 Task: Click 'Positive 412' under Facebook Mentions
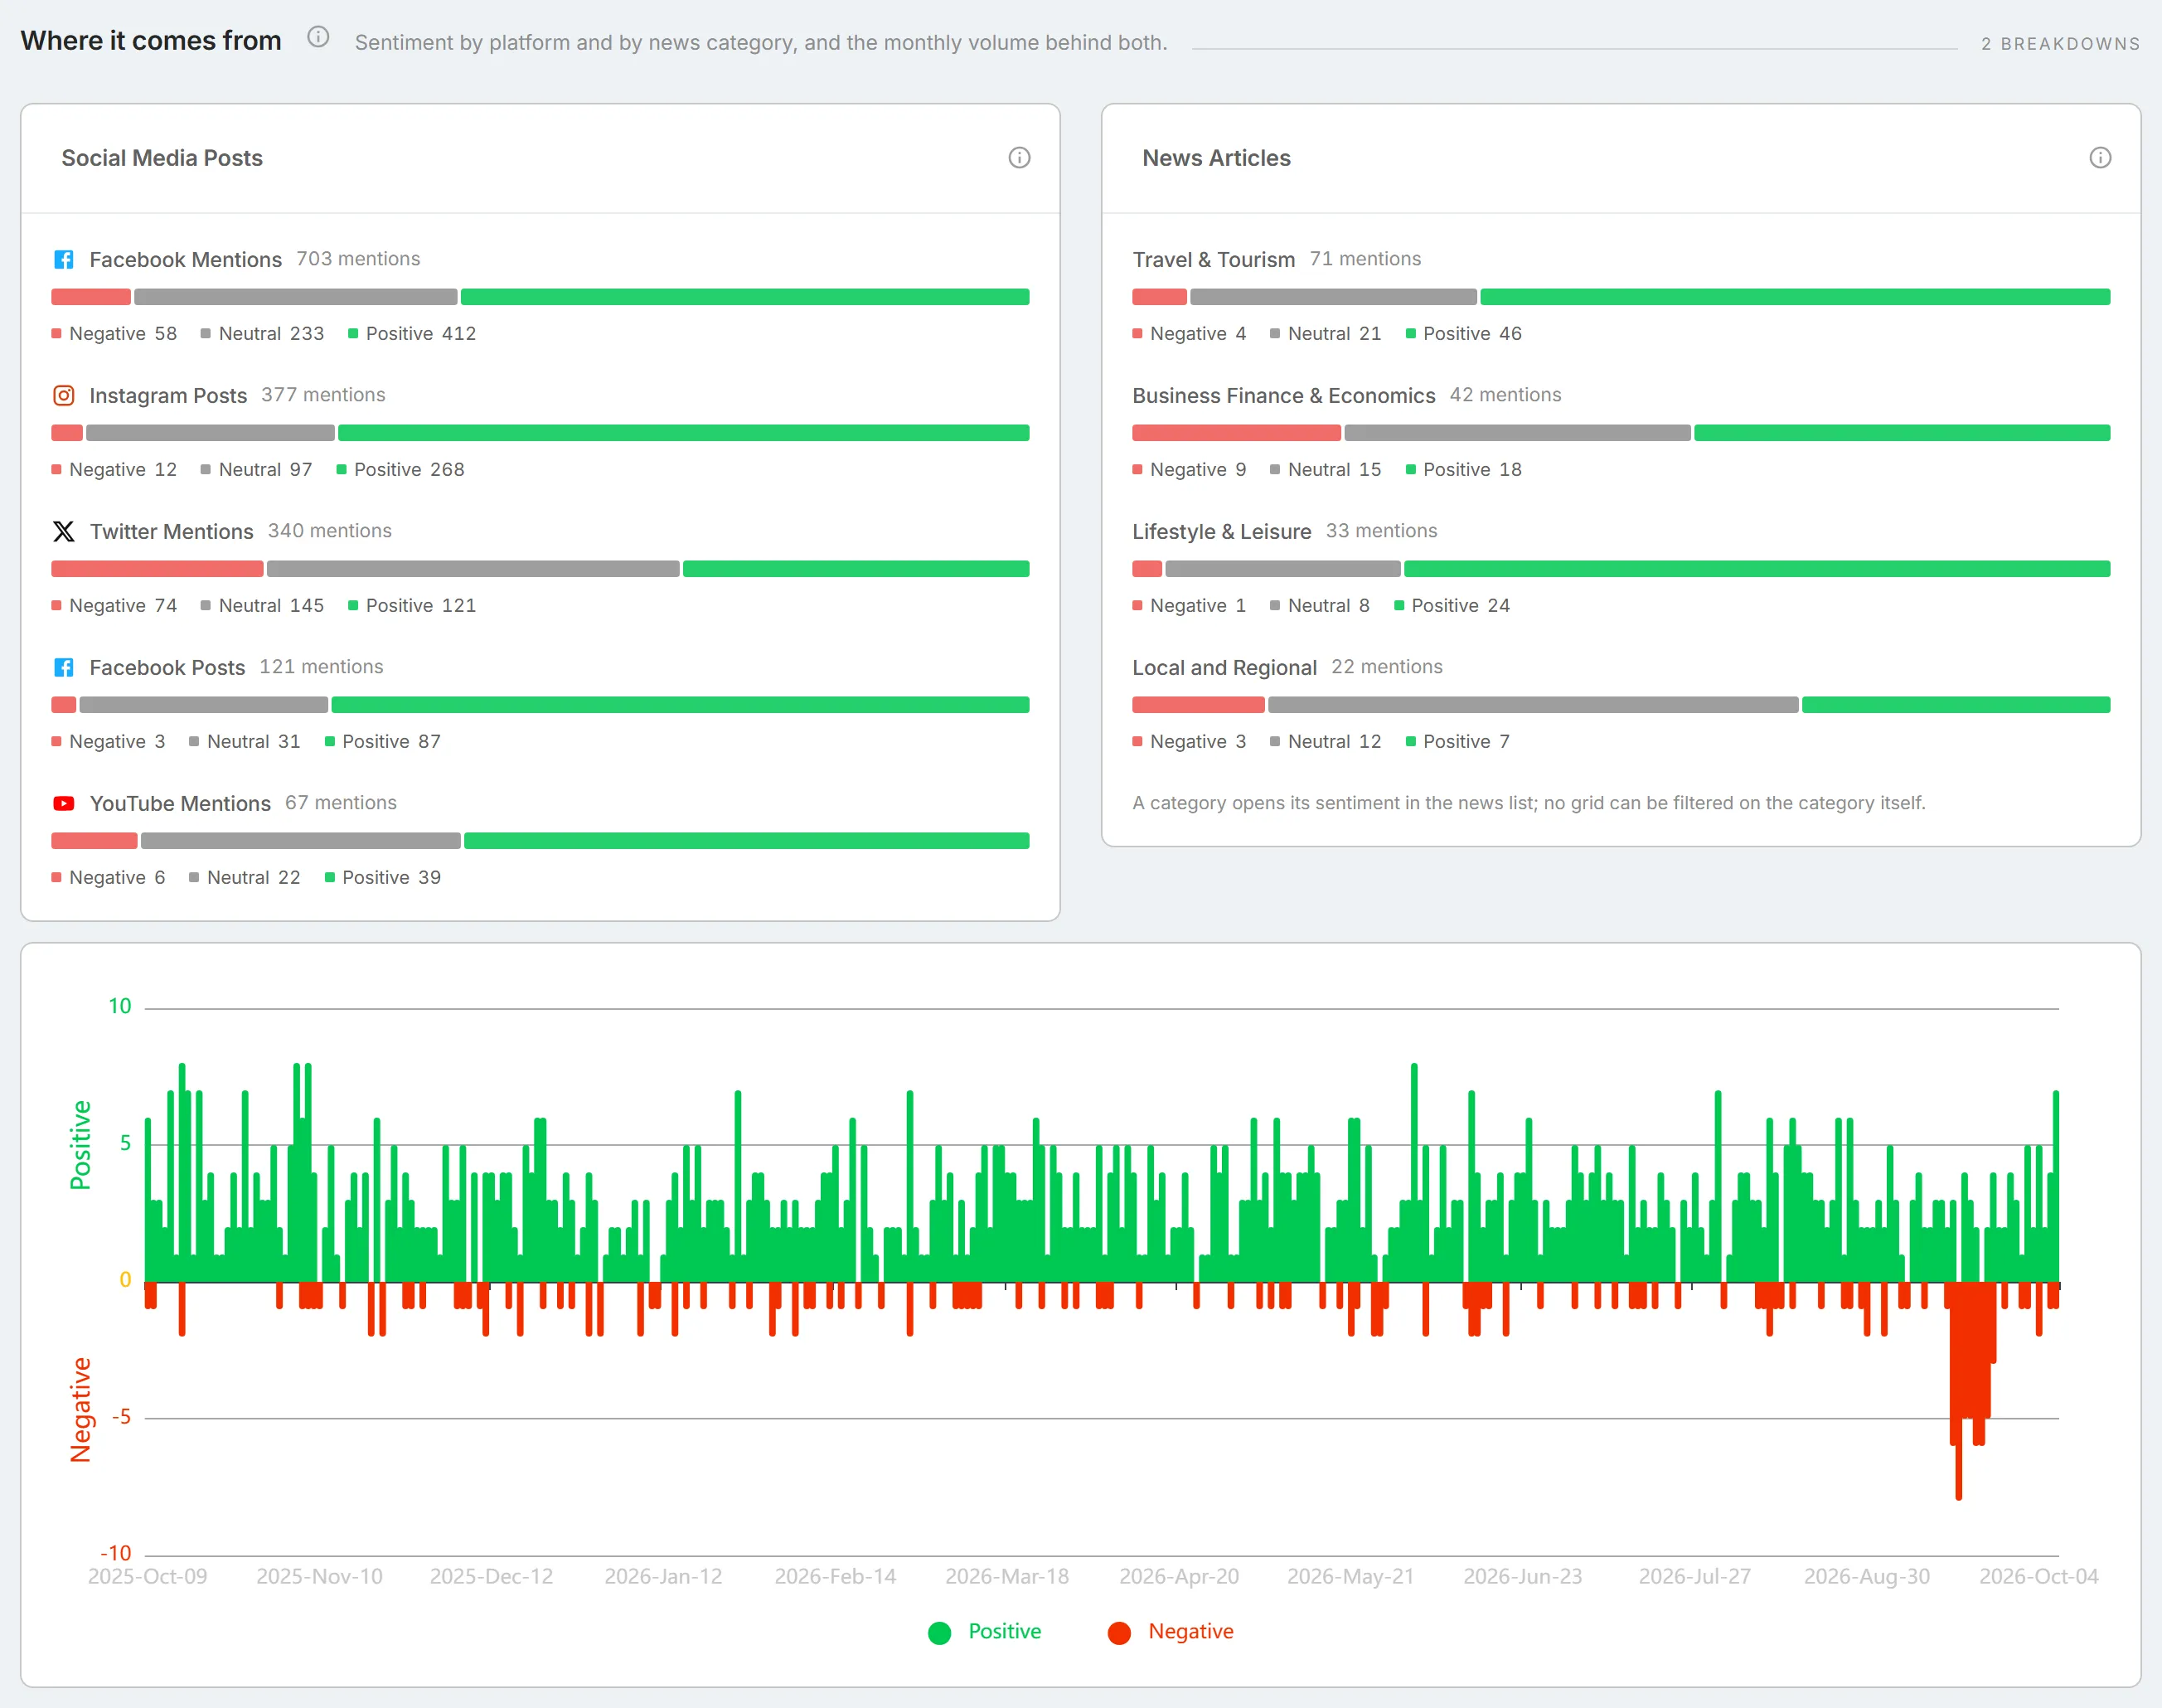412,334
